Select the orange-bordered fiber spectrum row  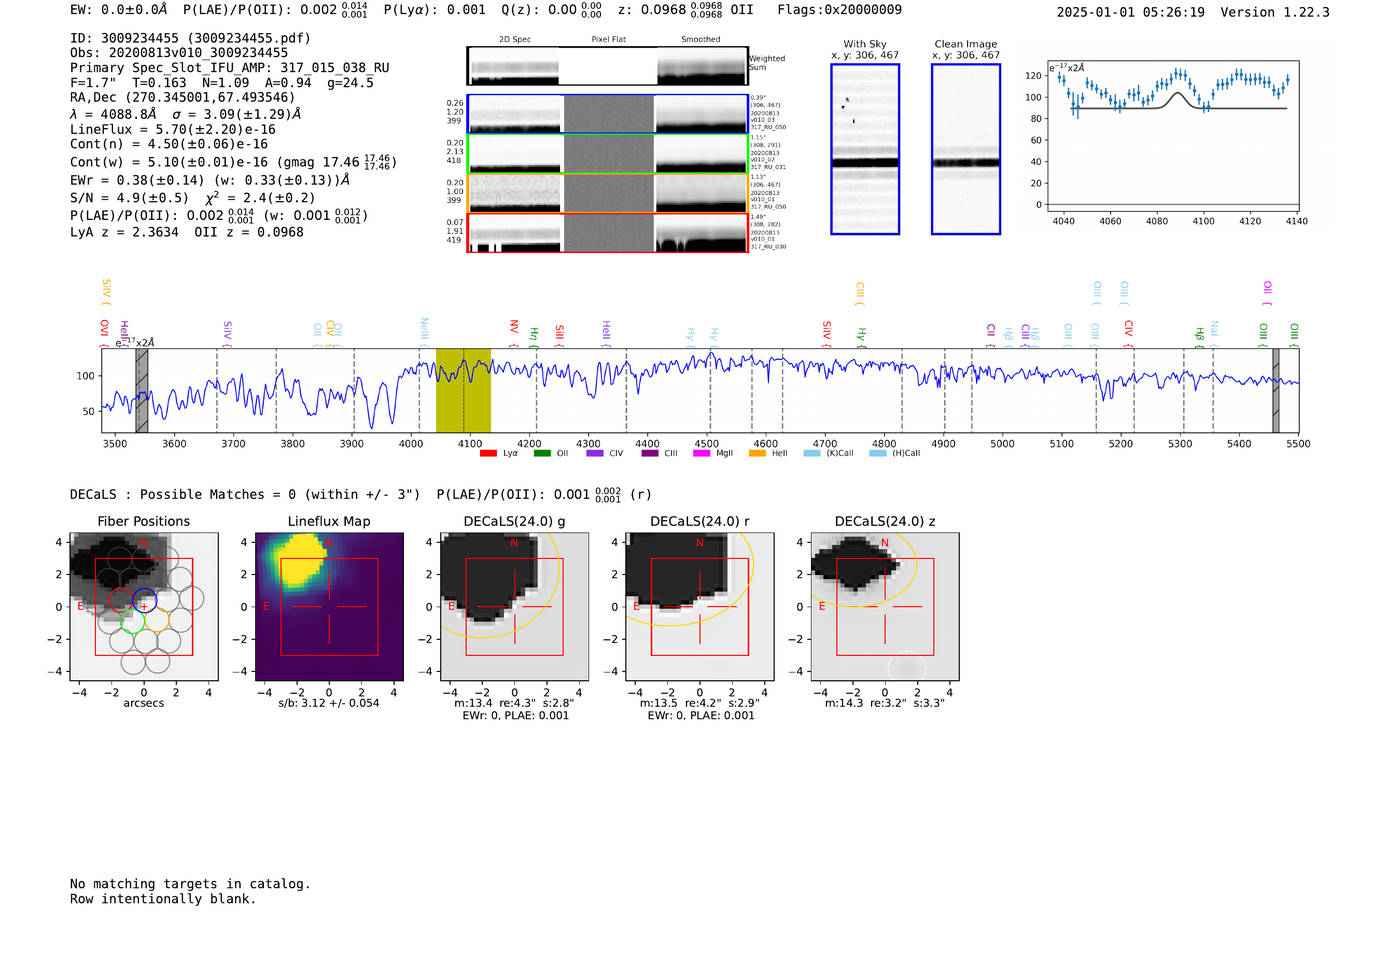(x=607, y=193)
